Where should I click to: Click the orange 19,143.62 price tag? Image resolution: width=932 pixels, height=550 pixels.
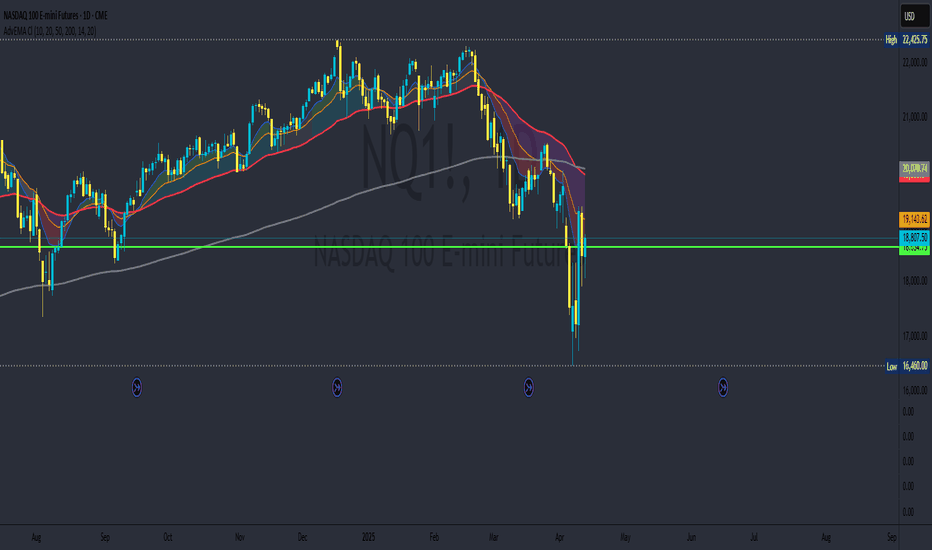[914, 219]
